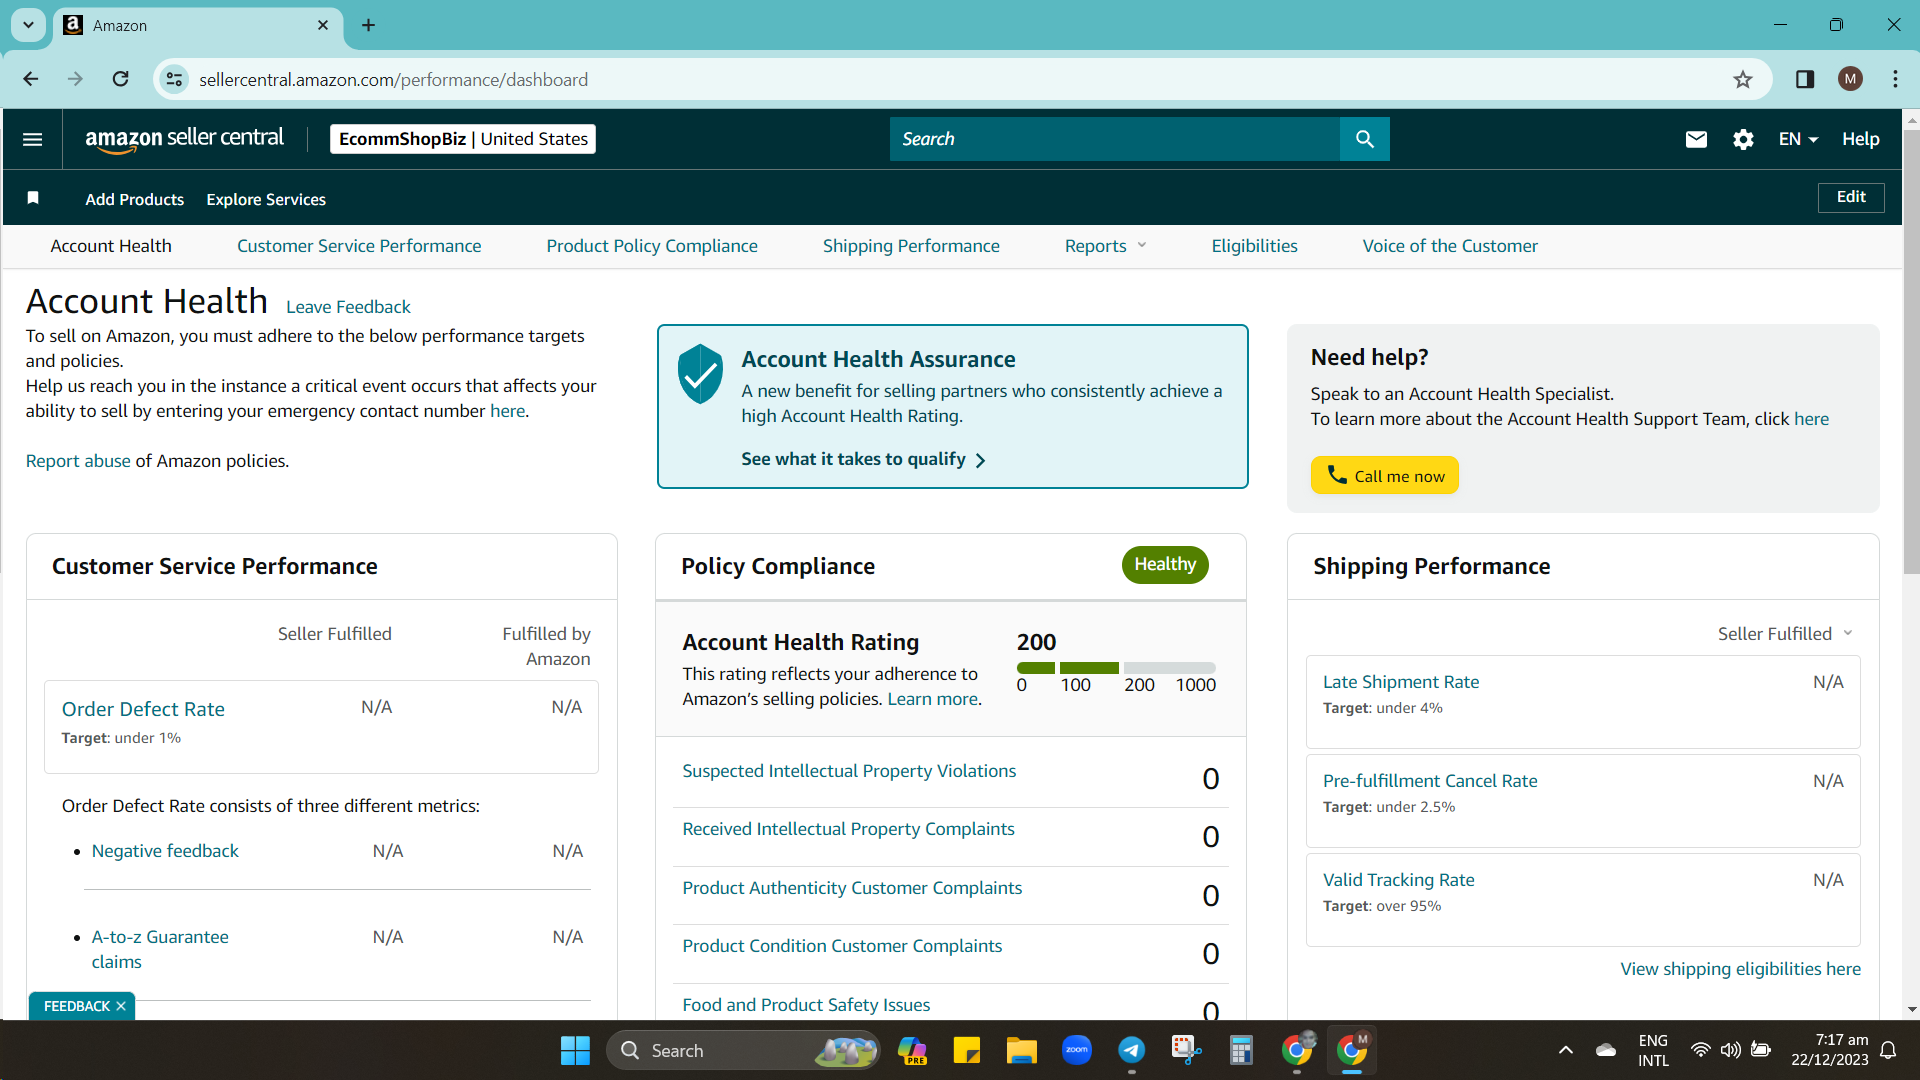Open Sticky Notes from the taskbar
This screenshot has width=1920, height=1080.
pyautogui.click(x=967, y=1050)
